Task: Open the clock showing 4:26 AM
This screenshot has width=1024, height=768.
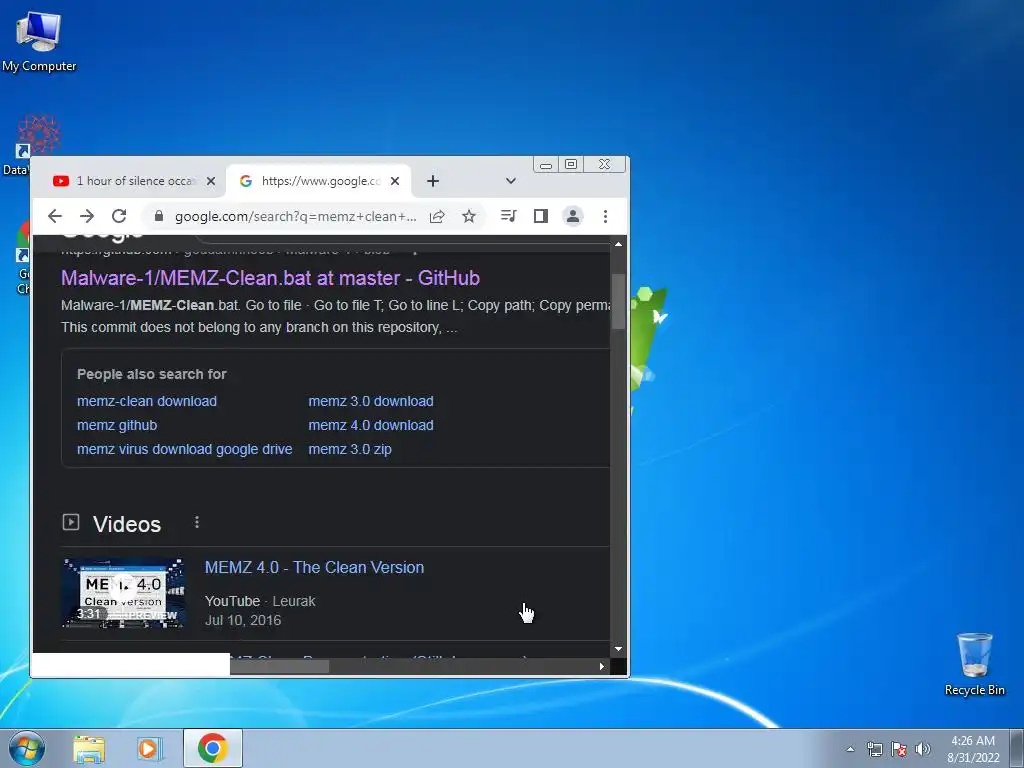Action: click(x=973, y=749)
